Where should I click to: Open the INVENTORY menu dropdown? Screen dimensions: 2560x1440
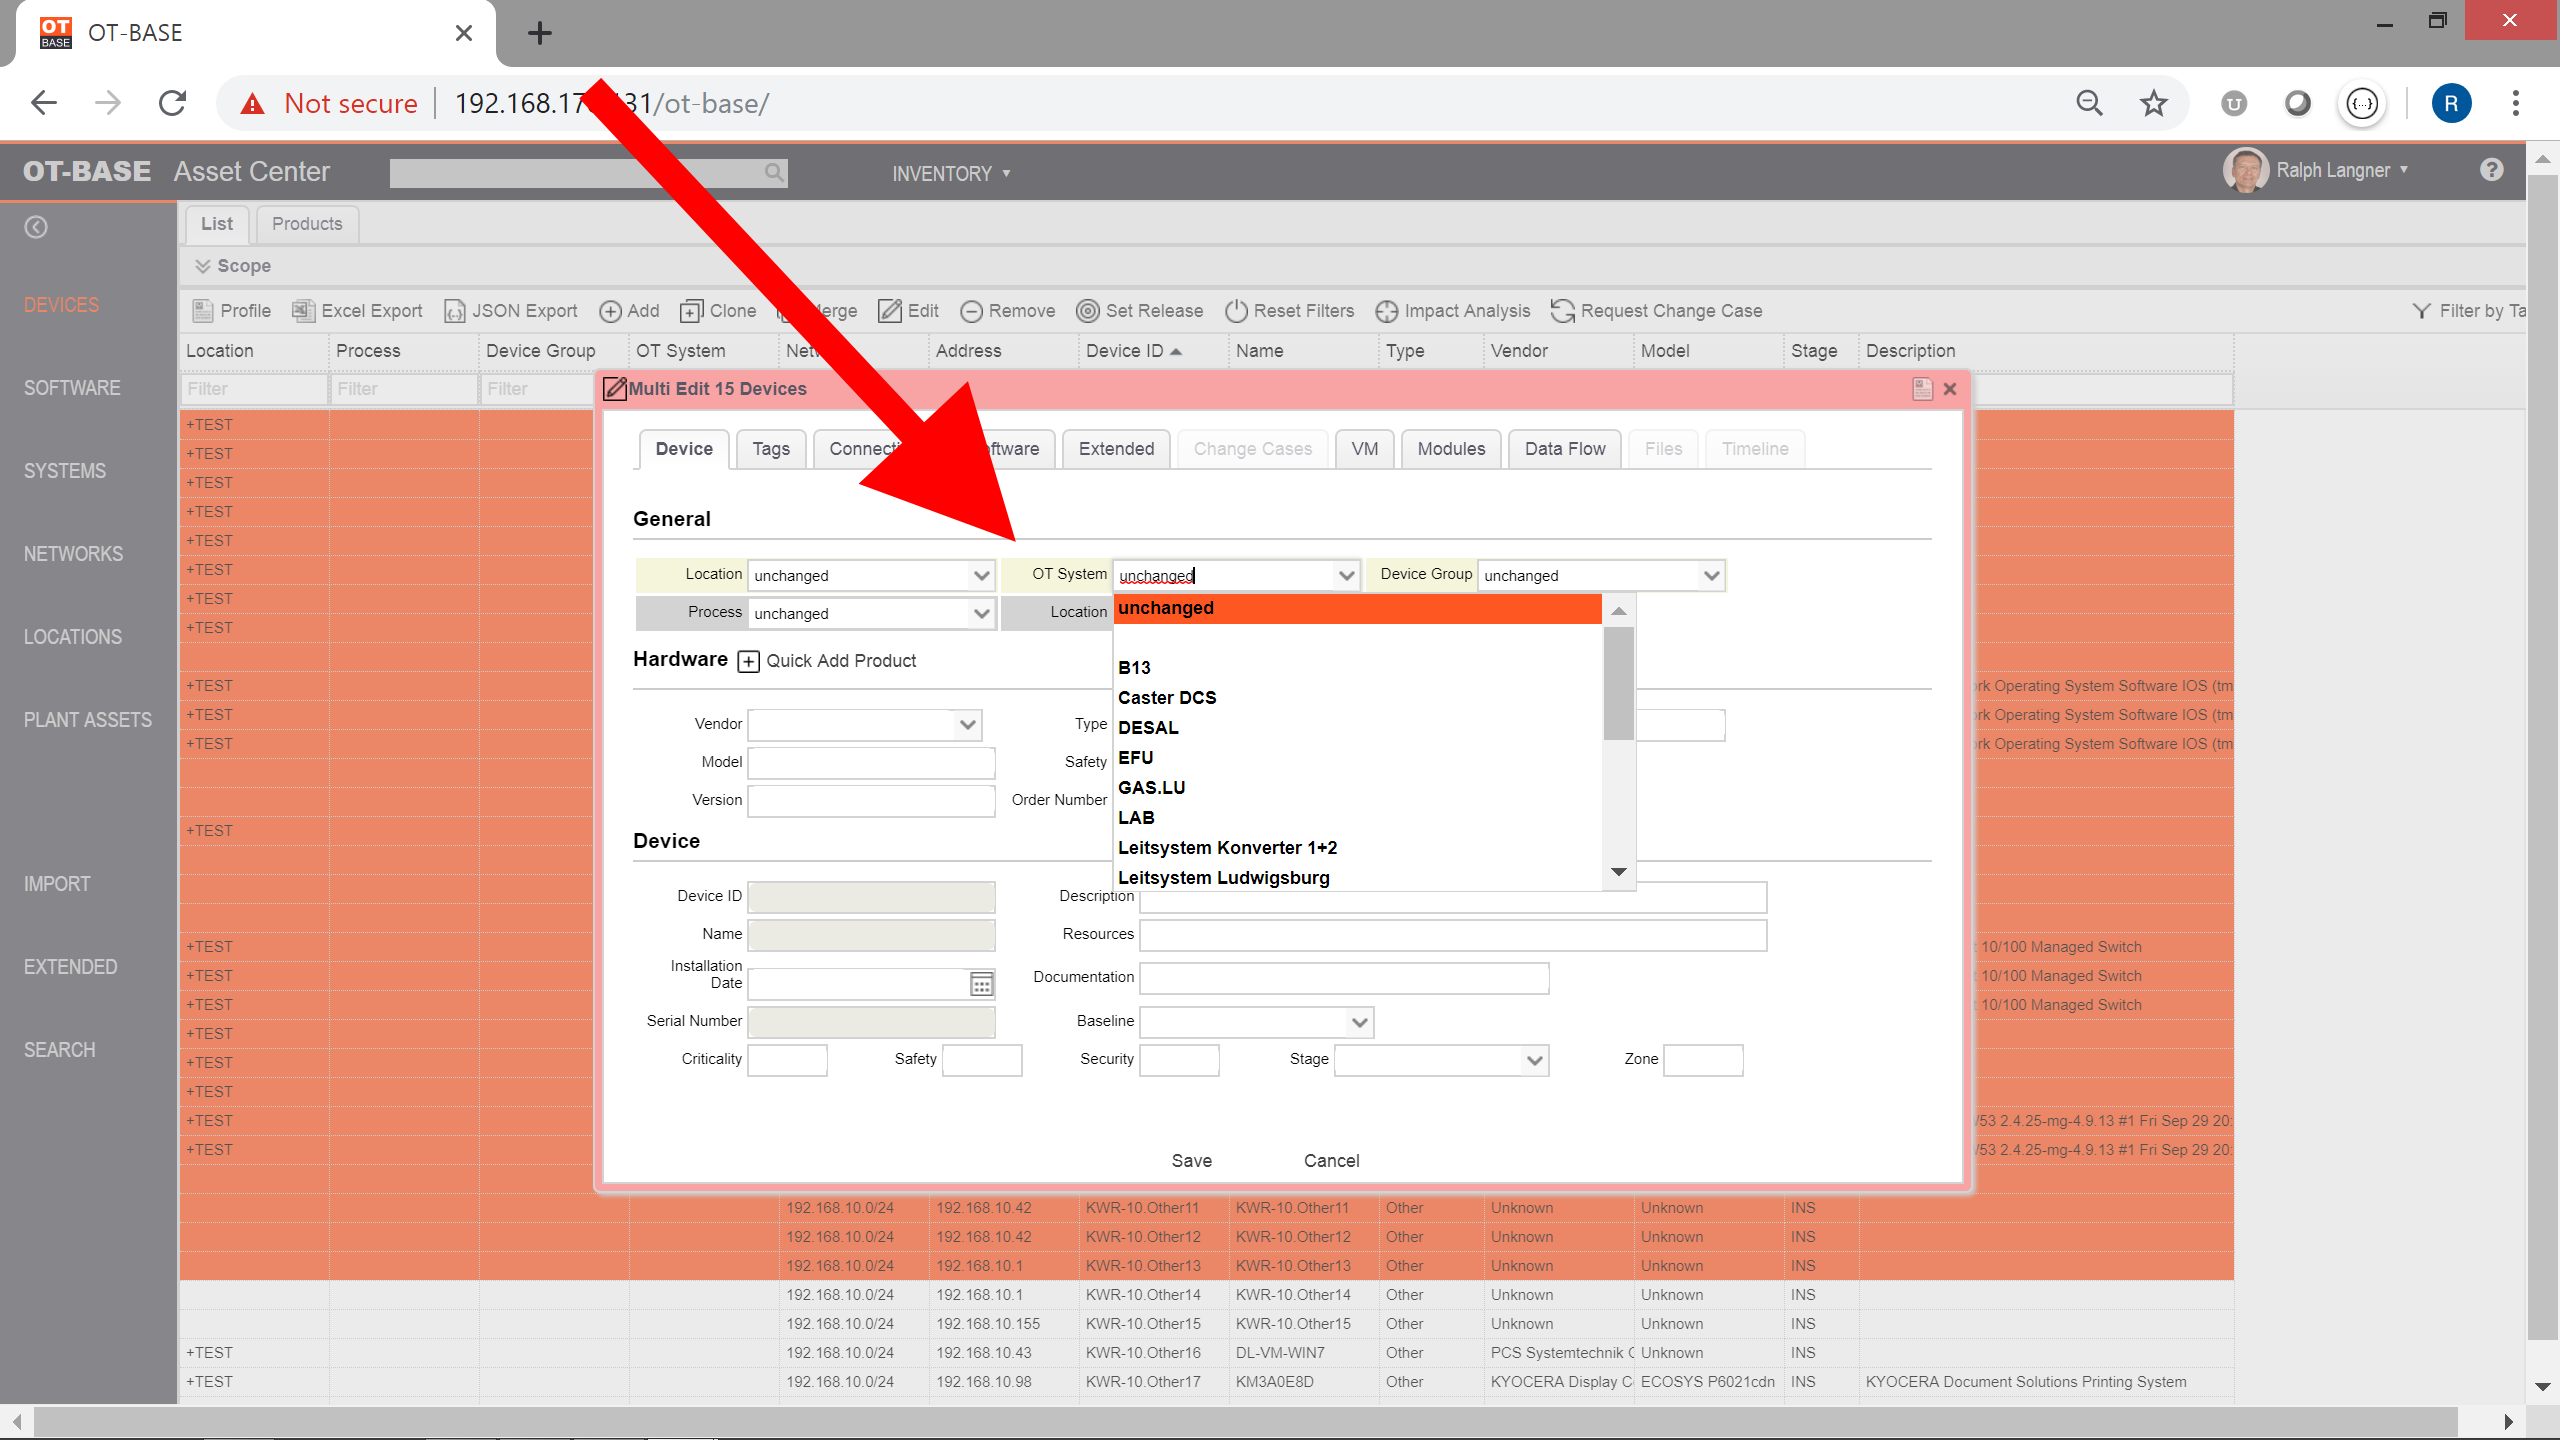click(951, 173)
